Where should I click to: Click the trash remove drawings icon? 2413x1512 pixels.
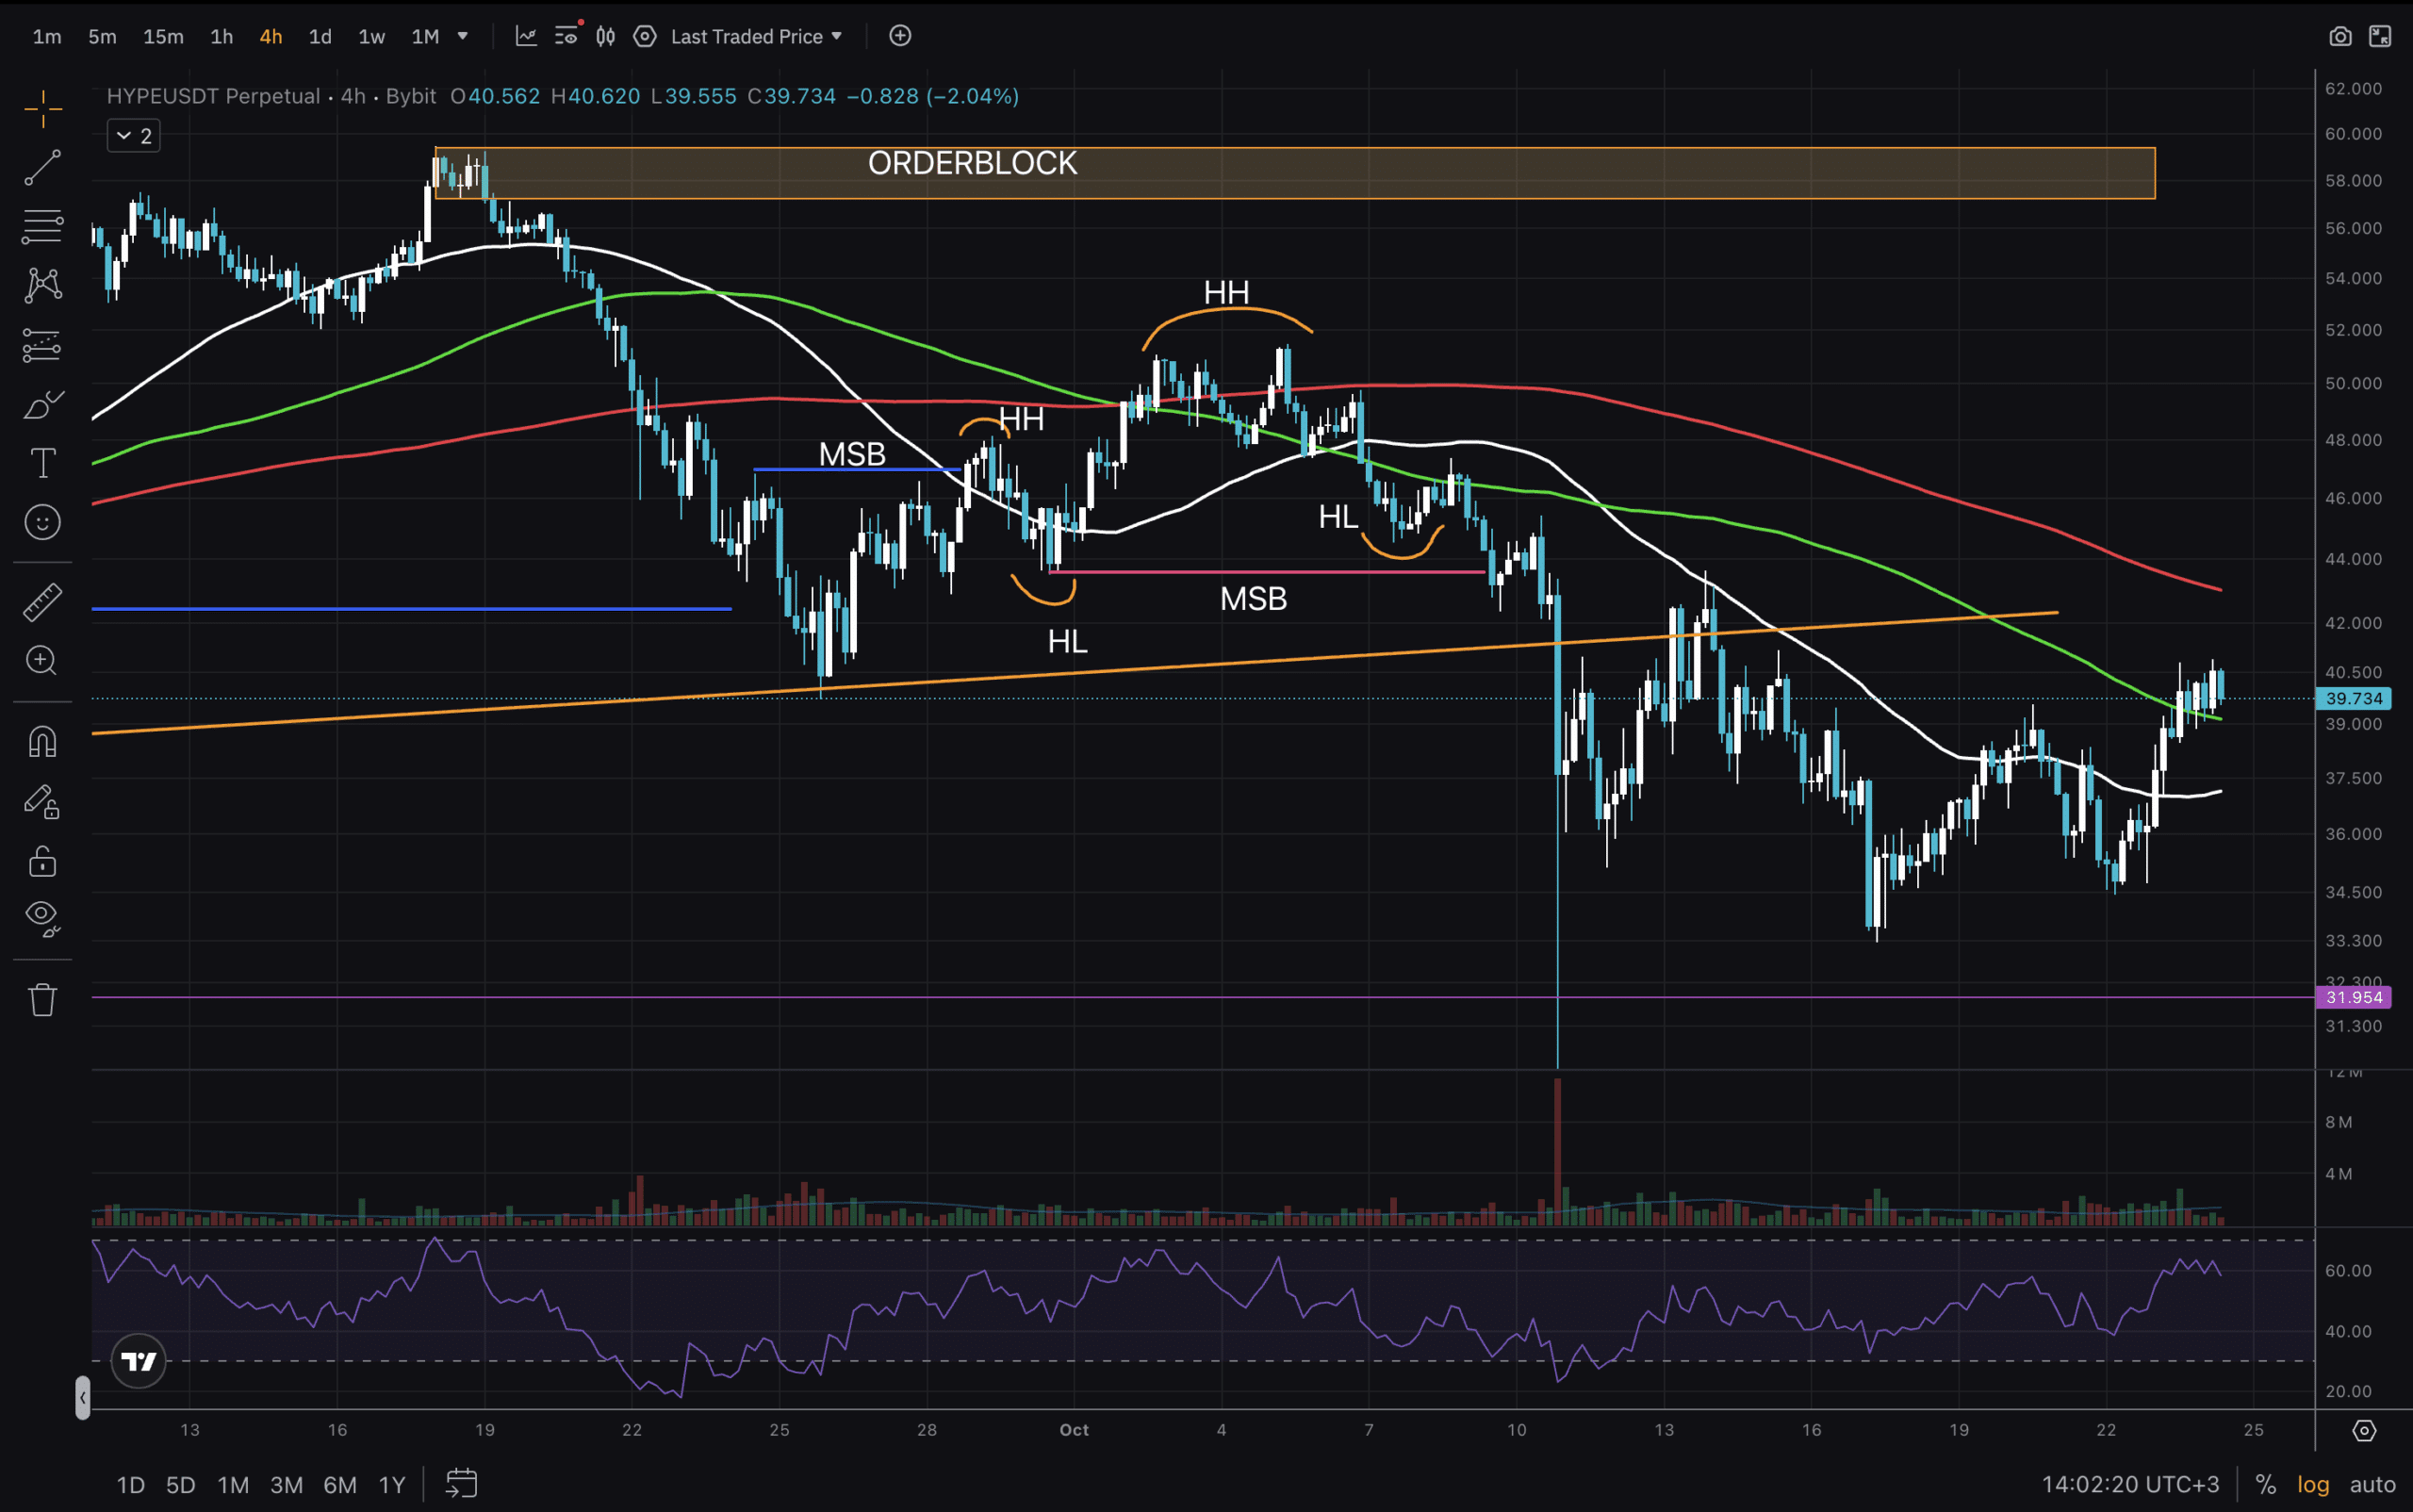click(42, 999)
